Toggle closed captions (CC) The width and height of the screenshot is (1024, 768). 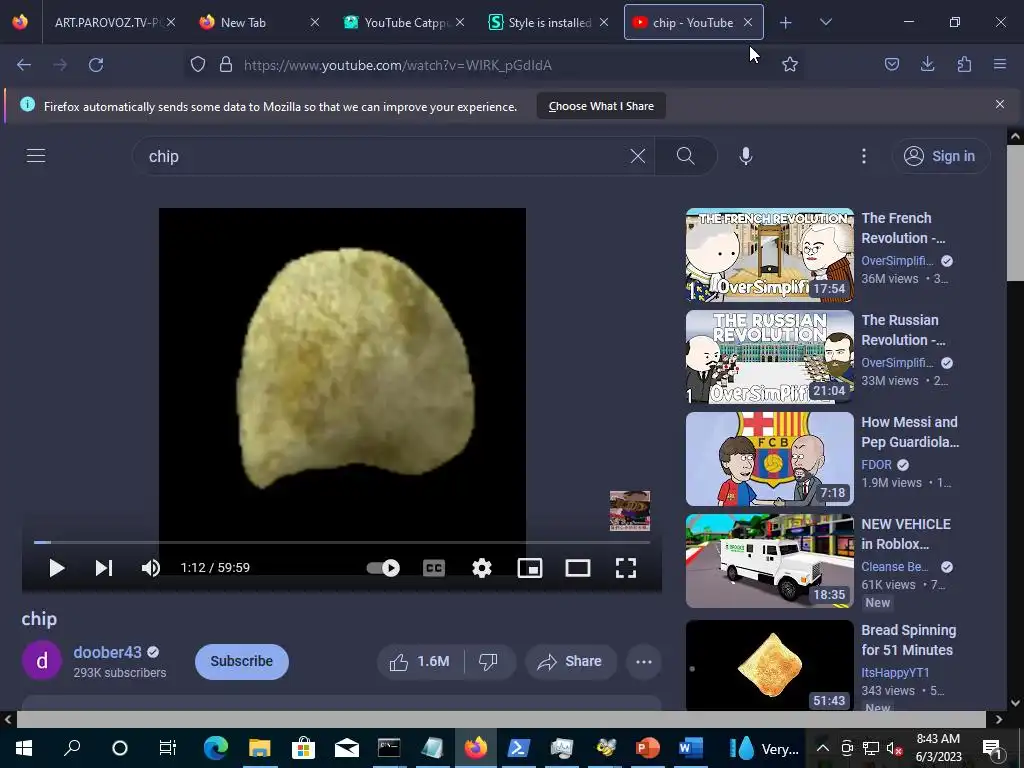click(x=434, y=568)
